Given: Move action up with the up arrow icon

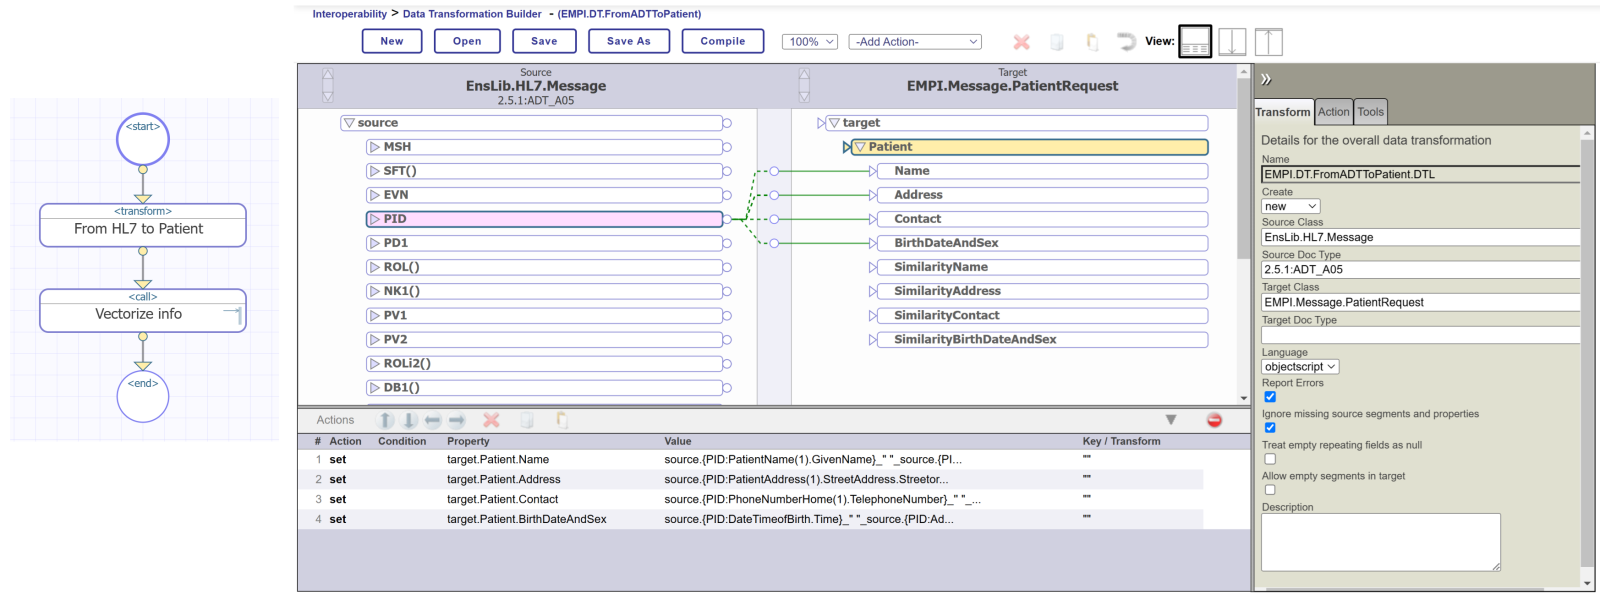Looking at the screenshot, I should click(x=386, y=421).
